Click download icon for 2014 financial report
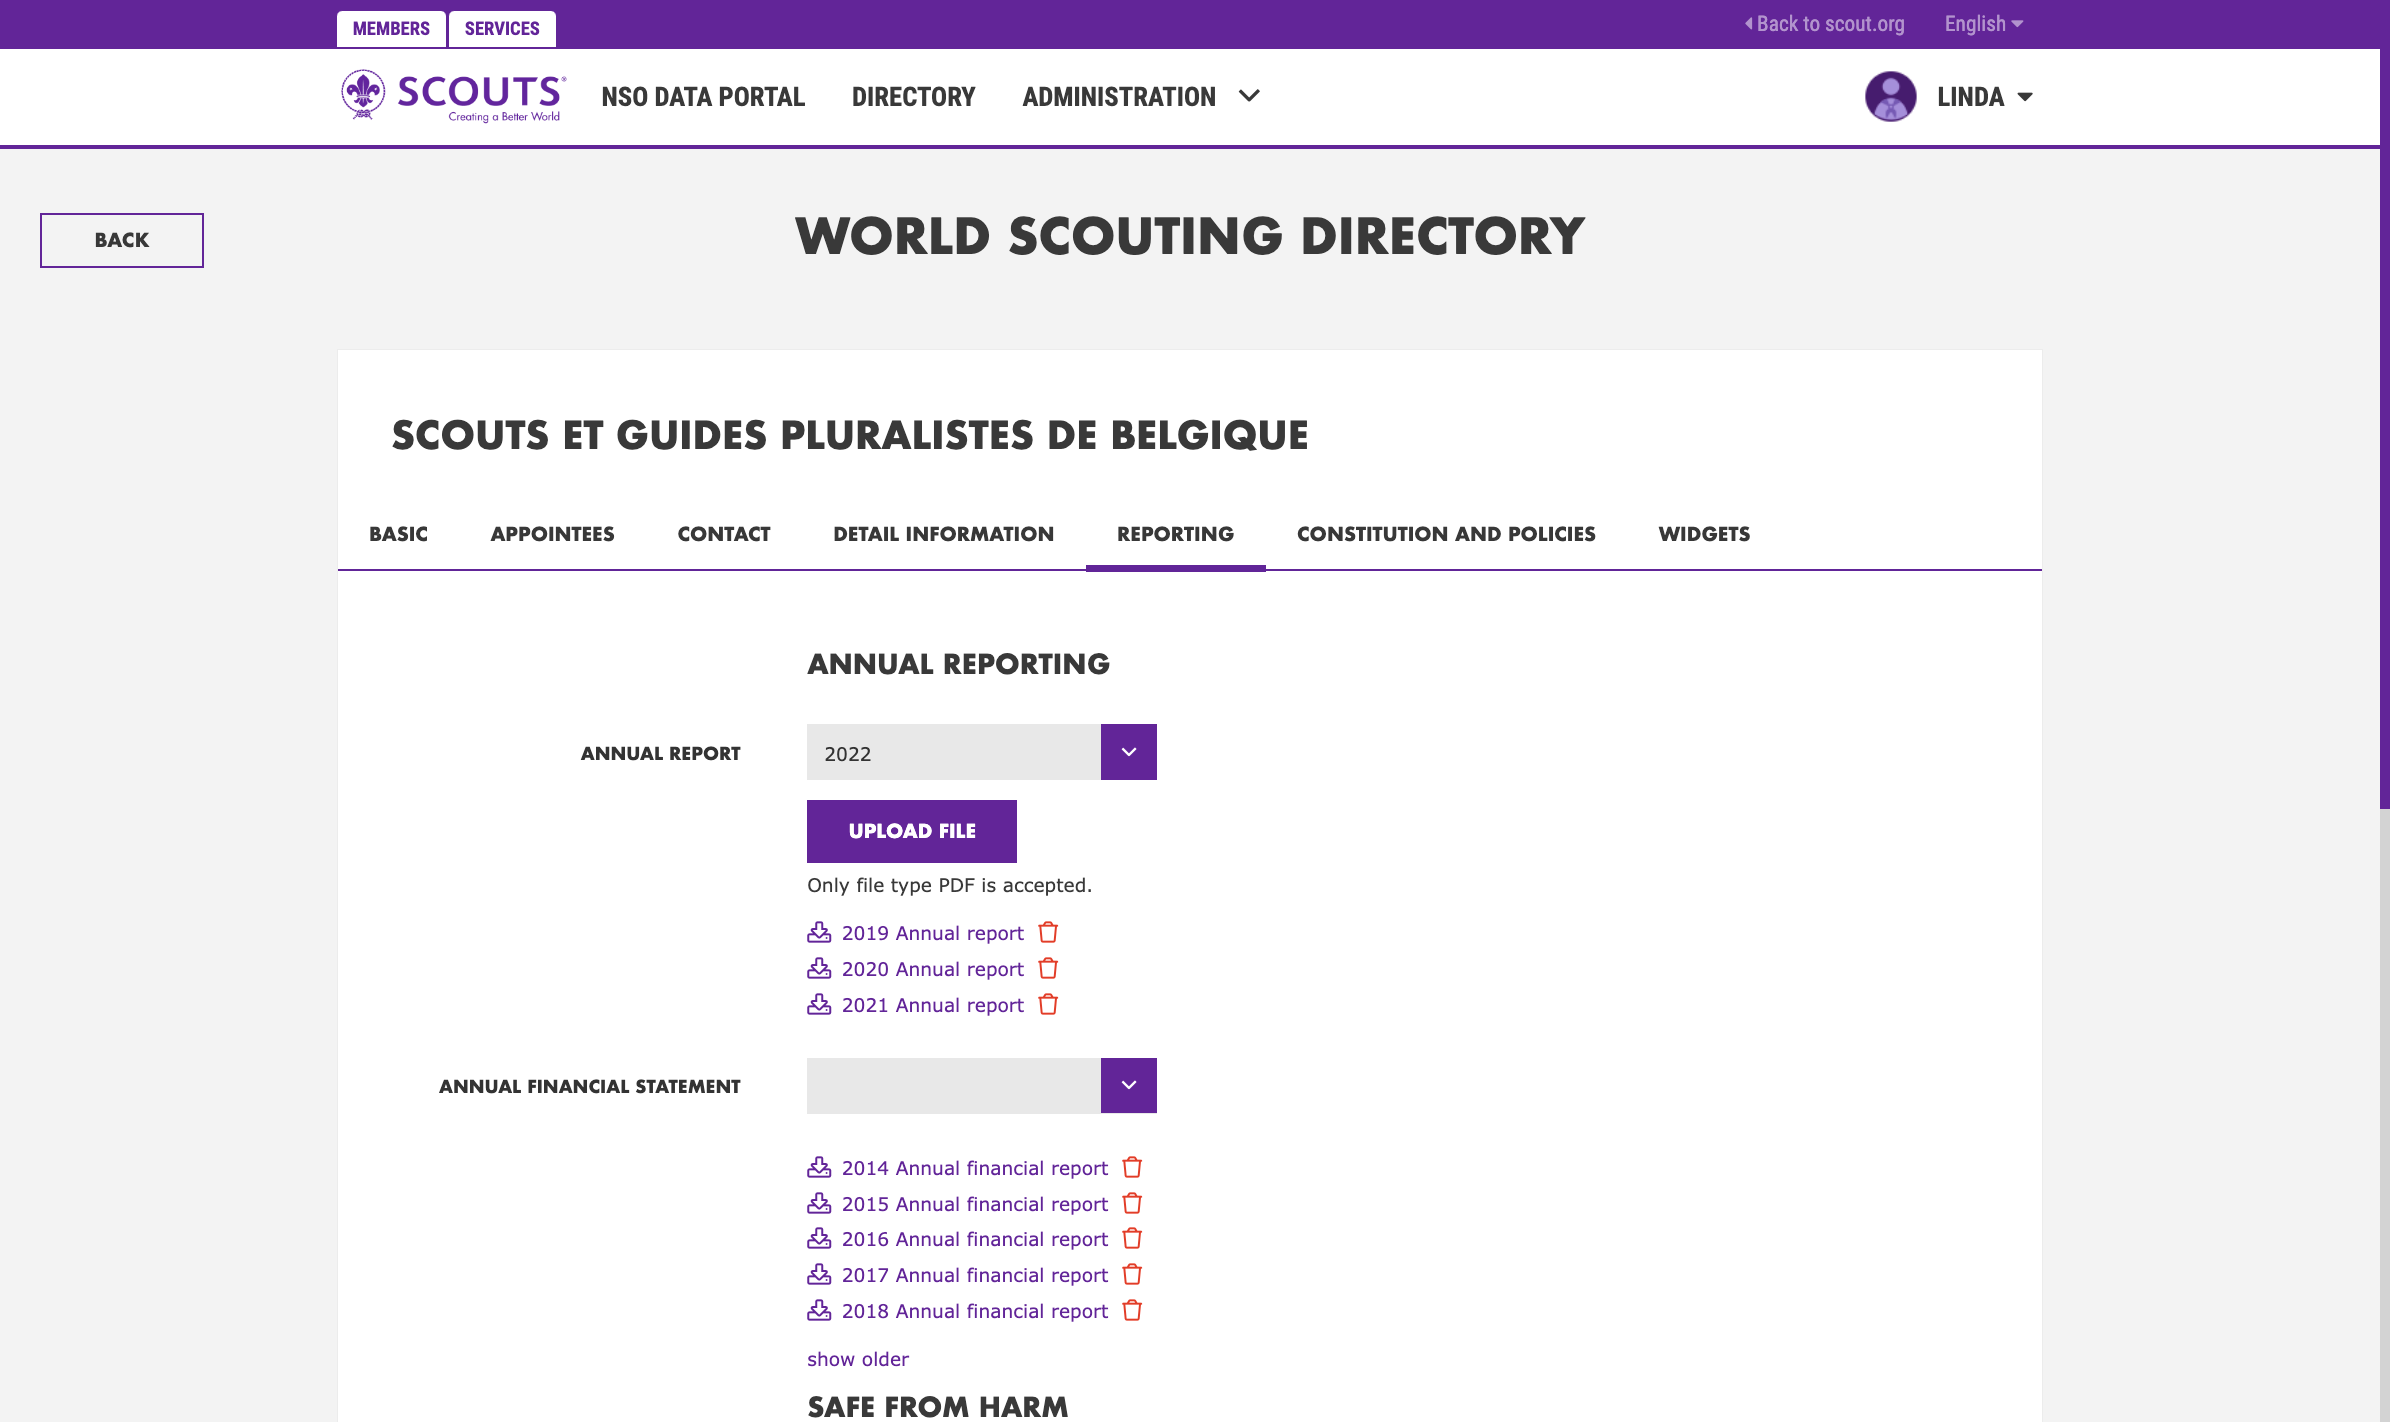The height and width of the screenshot is (1422, 2390). tap(819, 1167)
